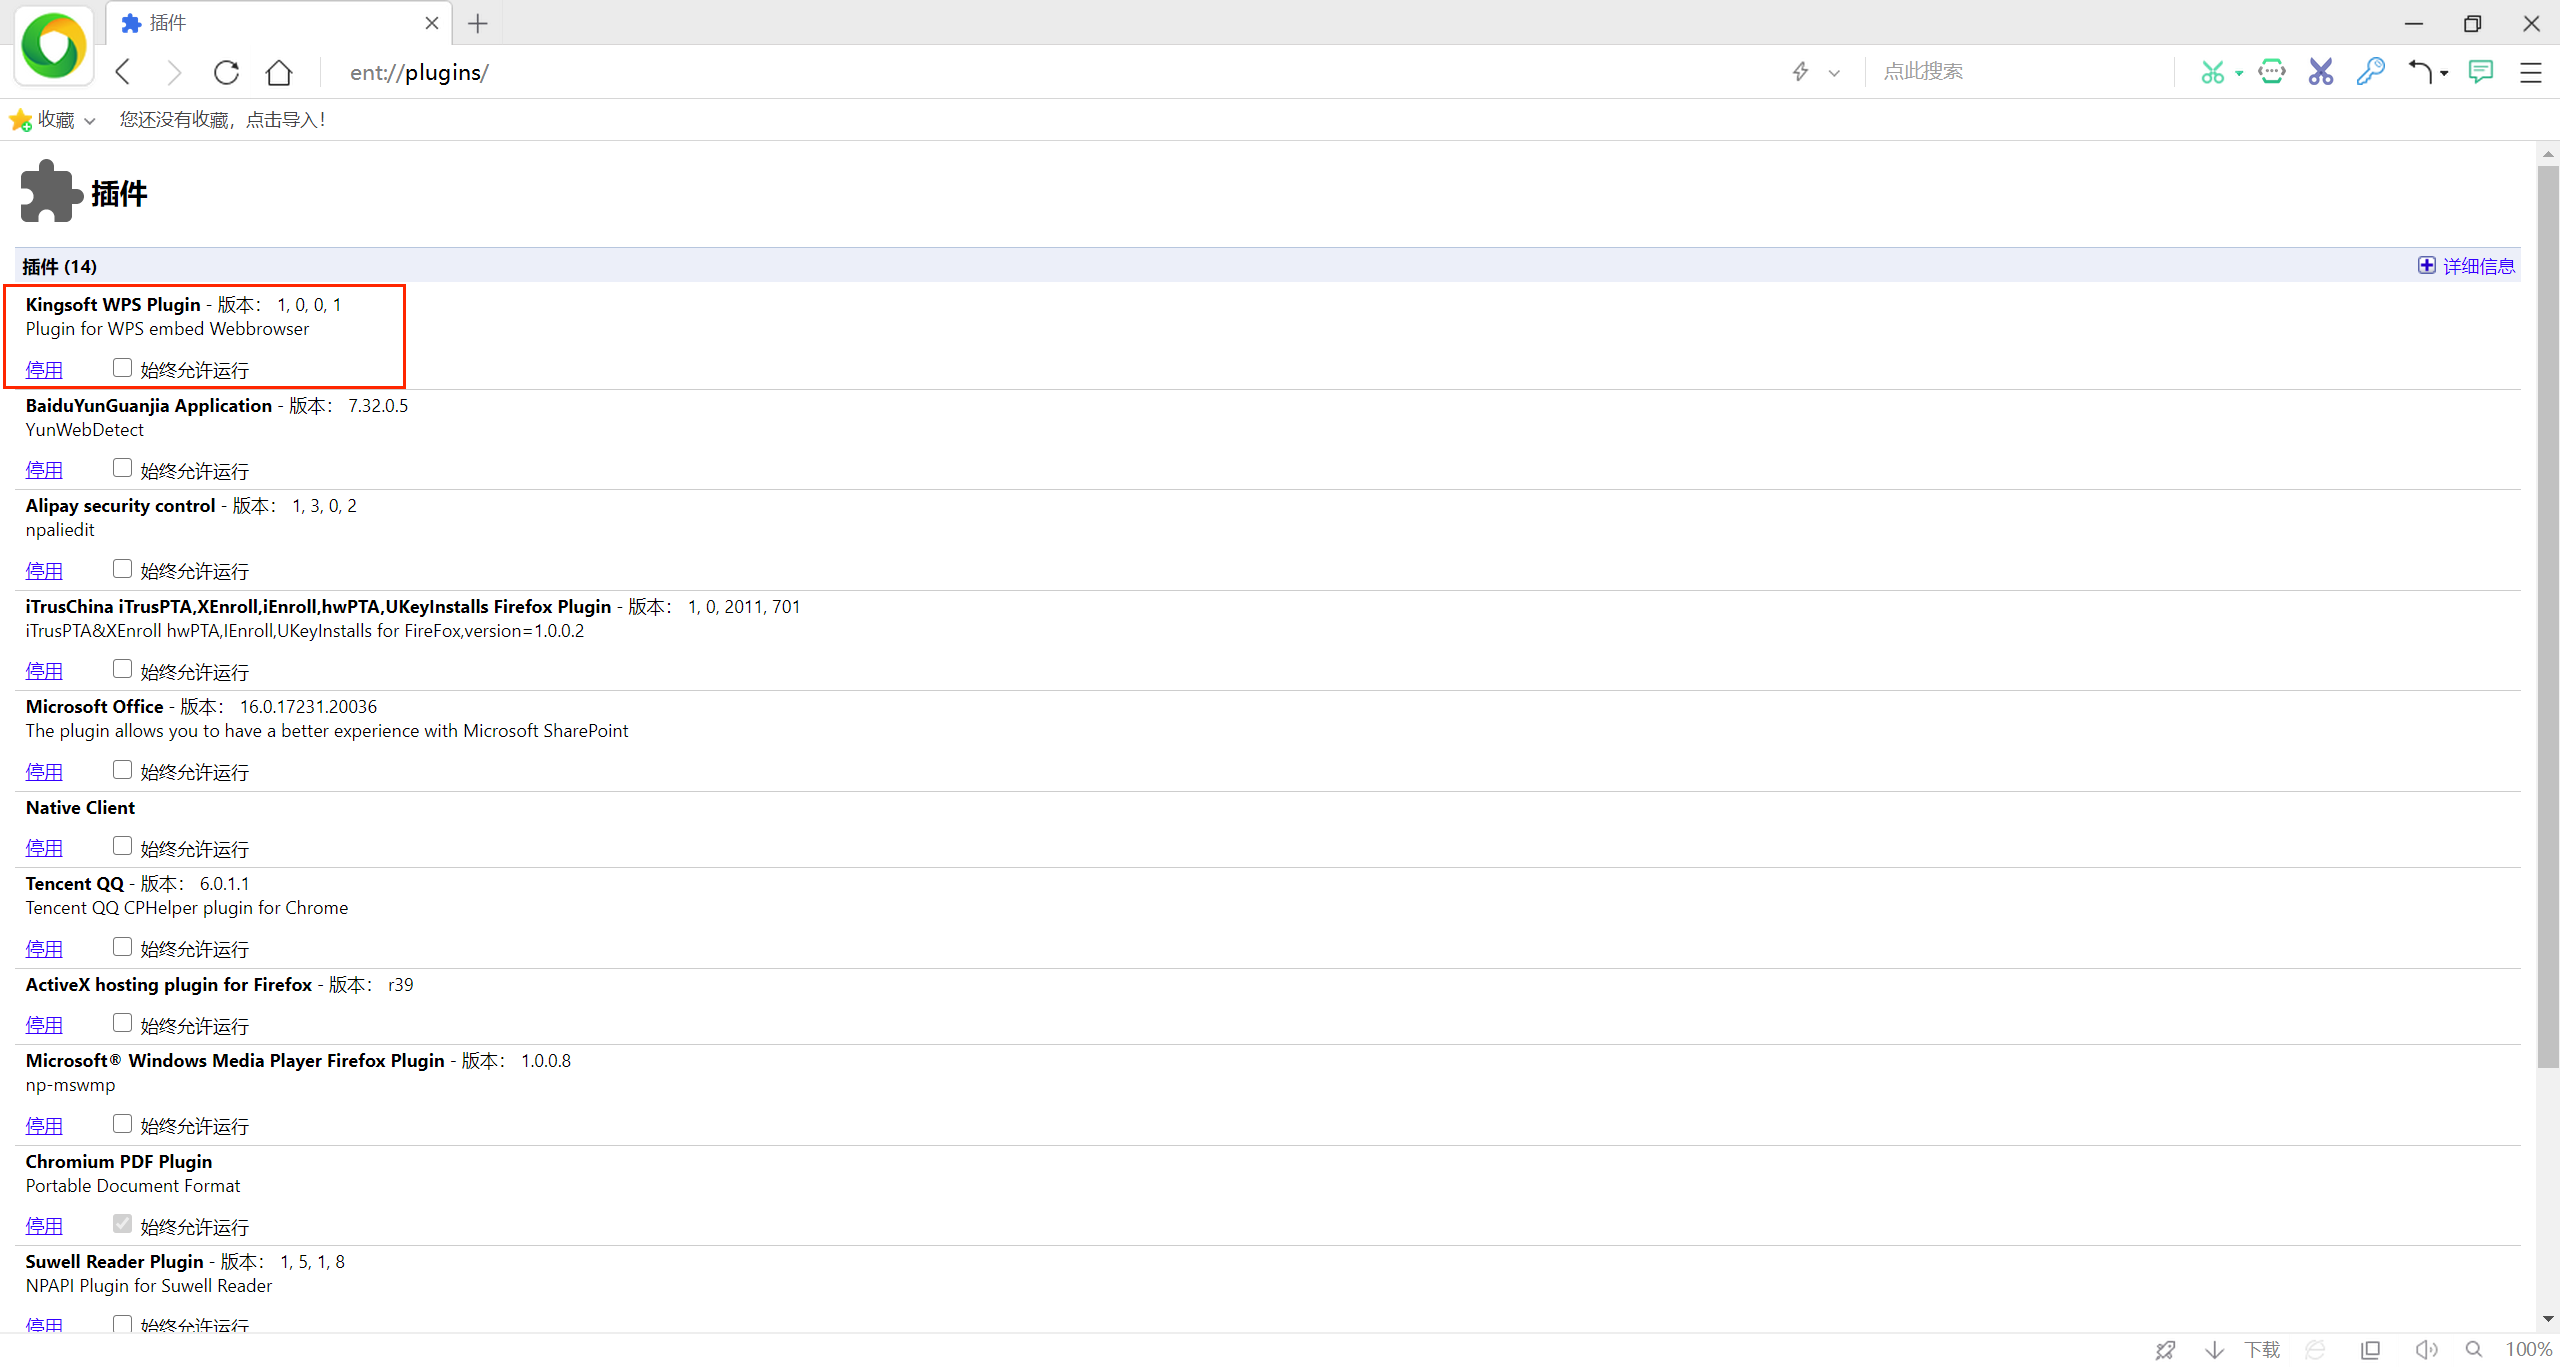Go forward with the forward arrow
2560x1368 pixels.
174,72
